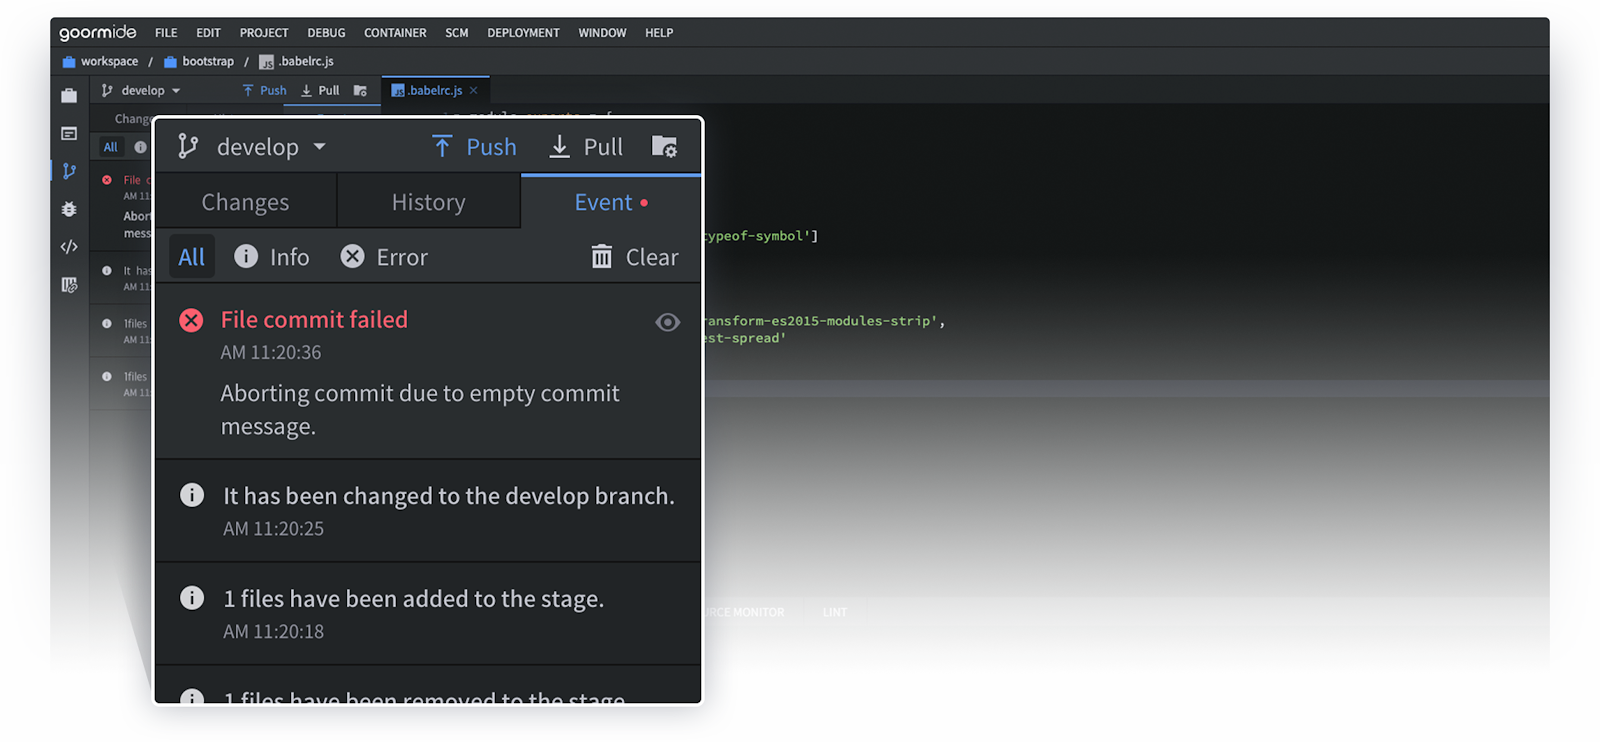Select All filter in background small panel
1600x742 pixels.
point(110,147)
